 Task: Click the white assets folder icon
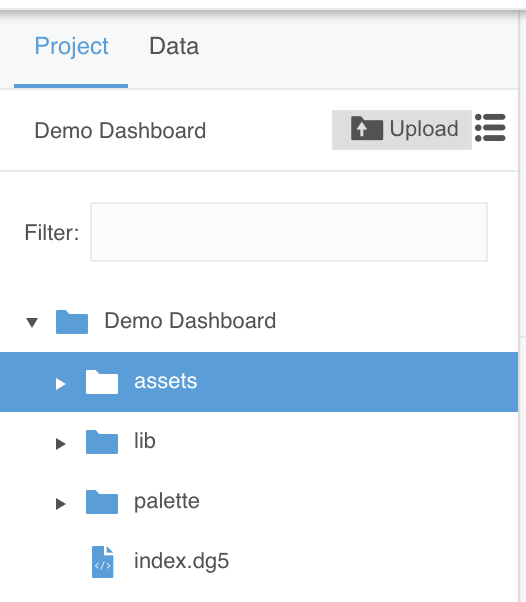102,382
